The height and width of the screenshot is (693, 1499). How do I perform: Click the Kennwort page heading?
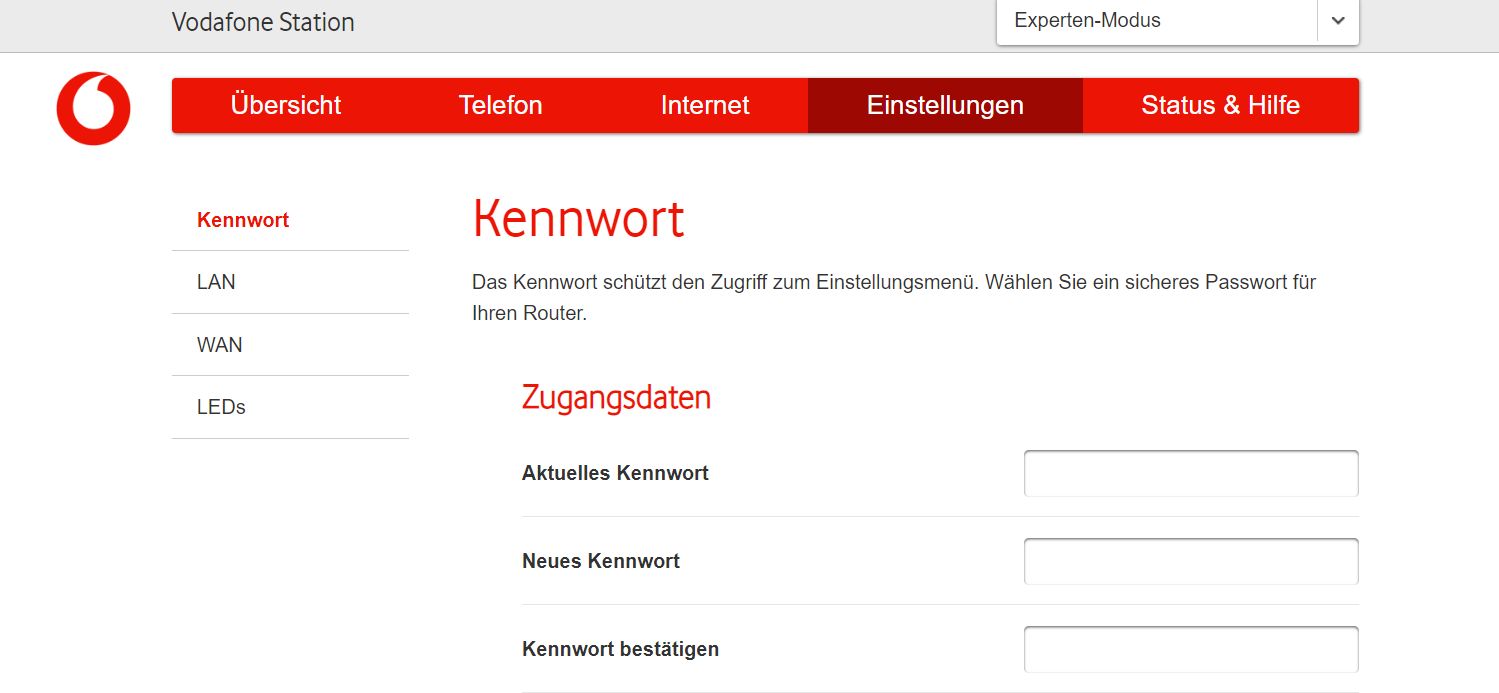coord(578,219)
